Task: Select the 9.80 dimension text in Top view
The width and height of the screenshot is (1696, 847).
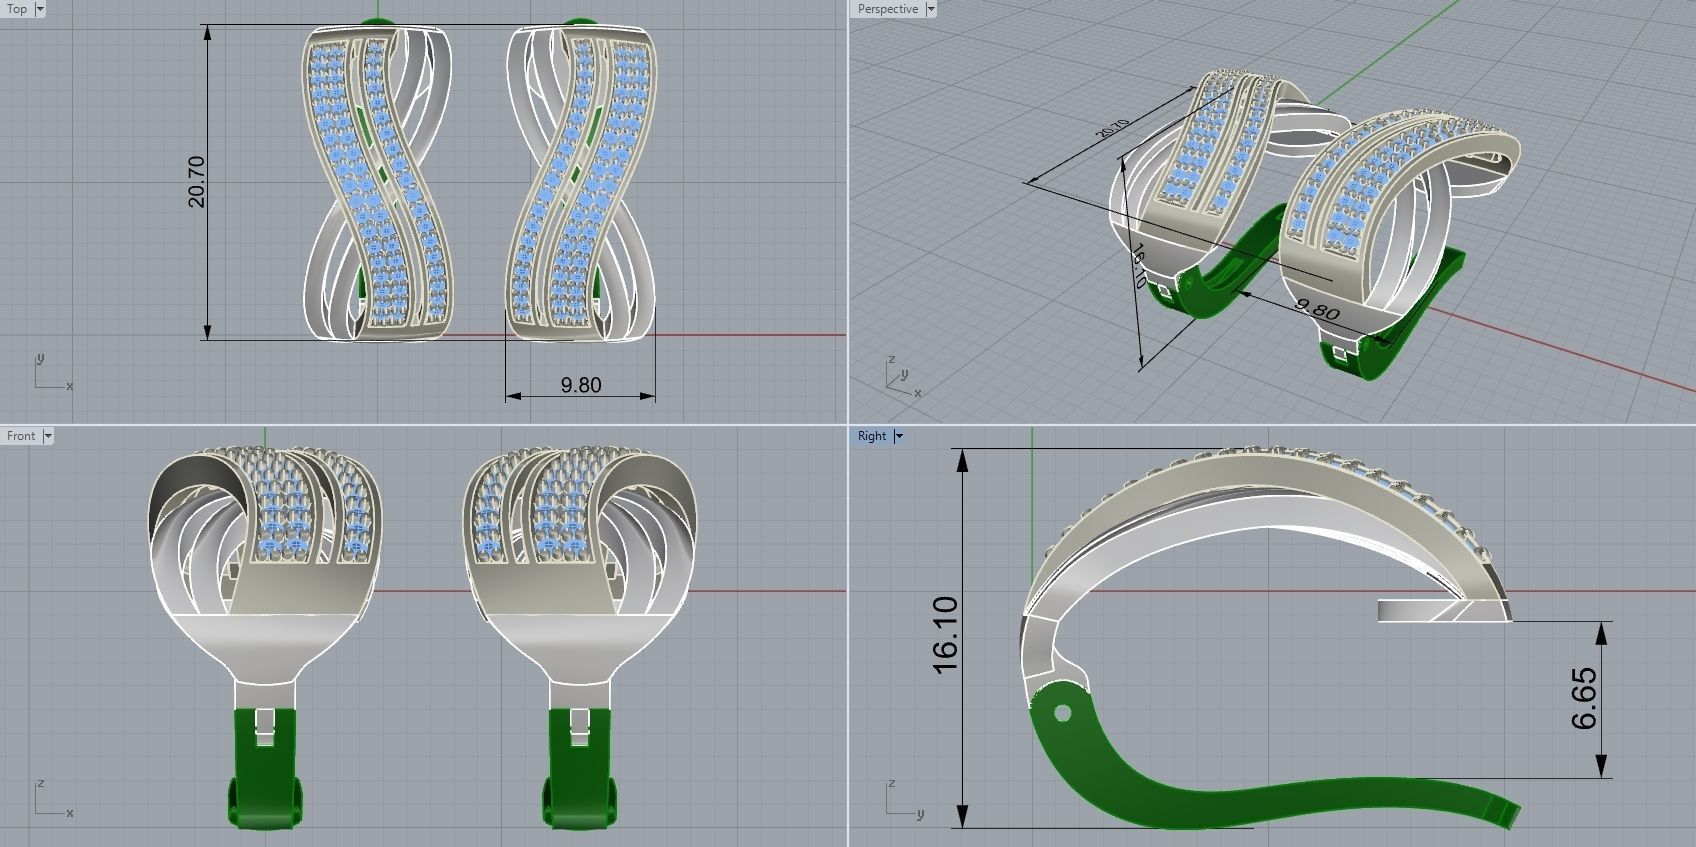Action: [581, 385]
